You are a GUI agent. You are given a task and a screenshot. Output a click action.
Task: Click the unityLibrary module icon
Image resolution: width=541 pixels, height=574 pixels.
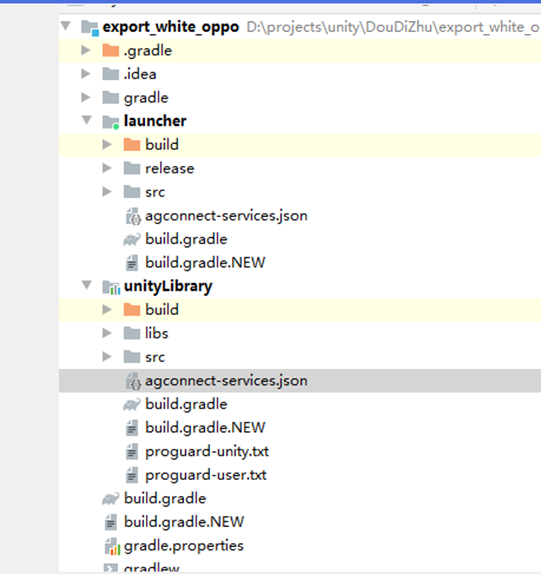point(111,287)
